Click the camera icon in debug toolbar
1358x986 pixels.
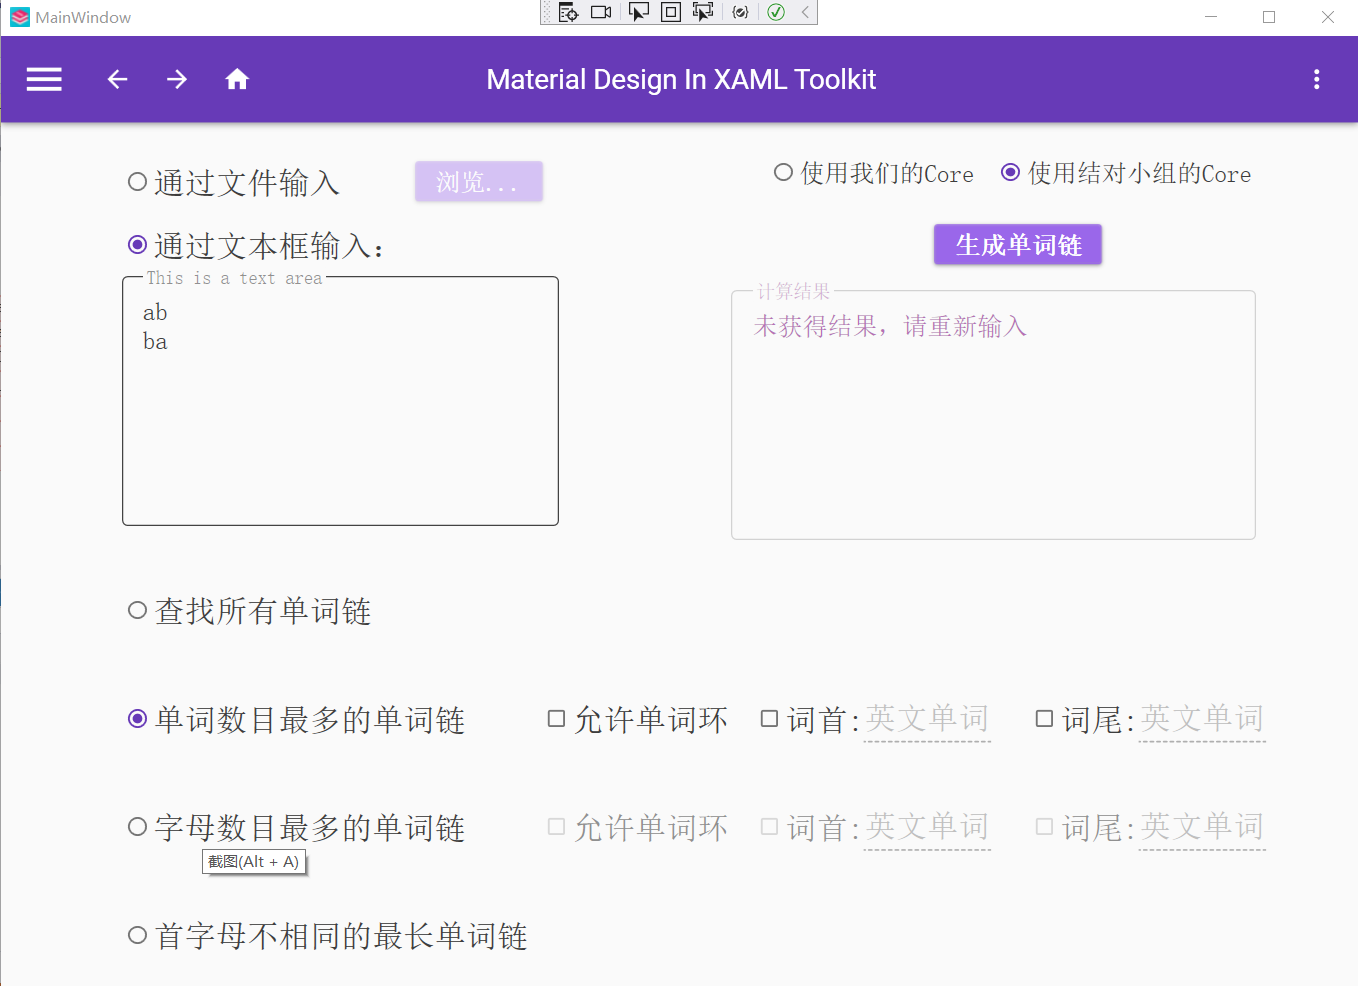(601, 12)
